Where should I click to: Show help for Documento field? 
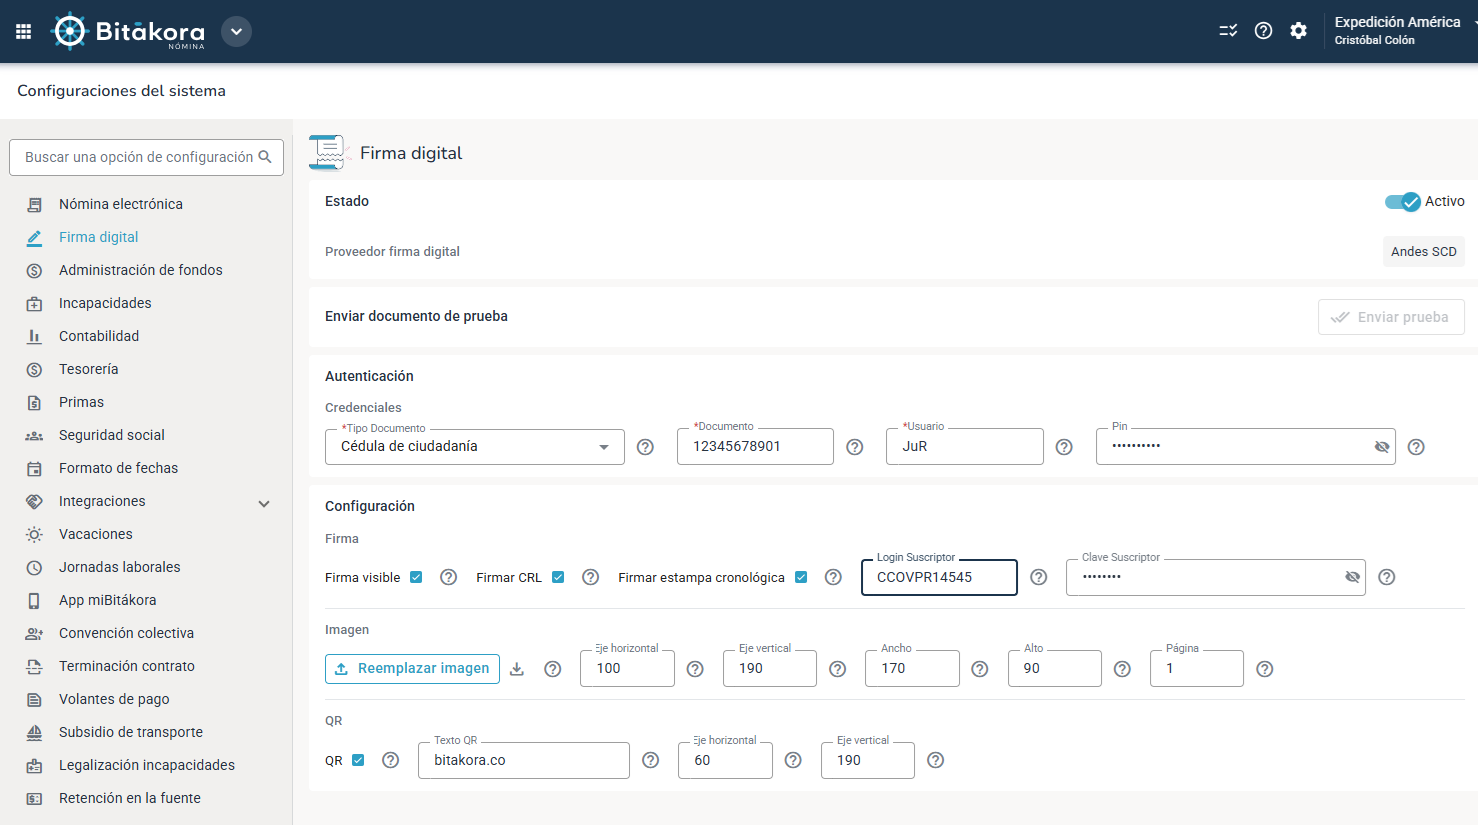[854, 447]
